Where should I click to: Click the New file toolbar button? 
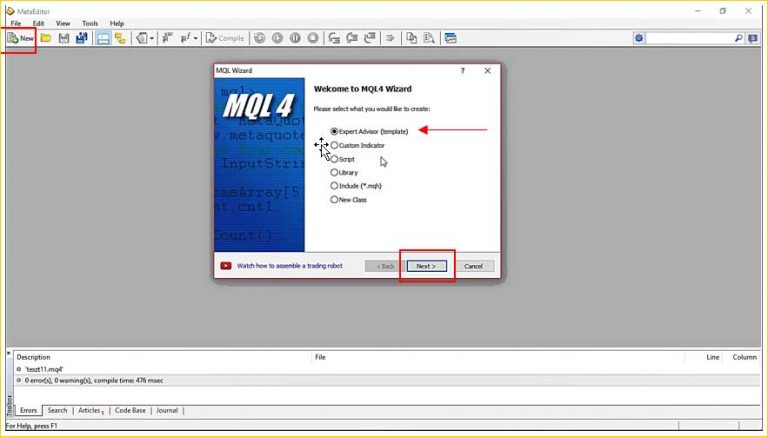(21, 38)
